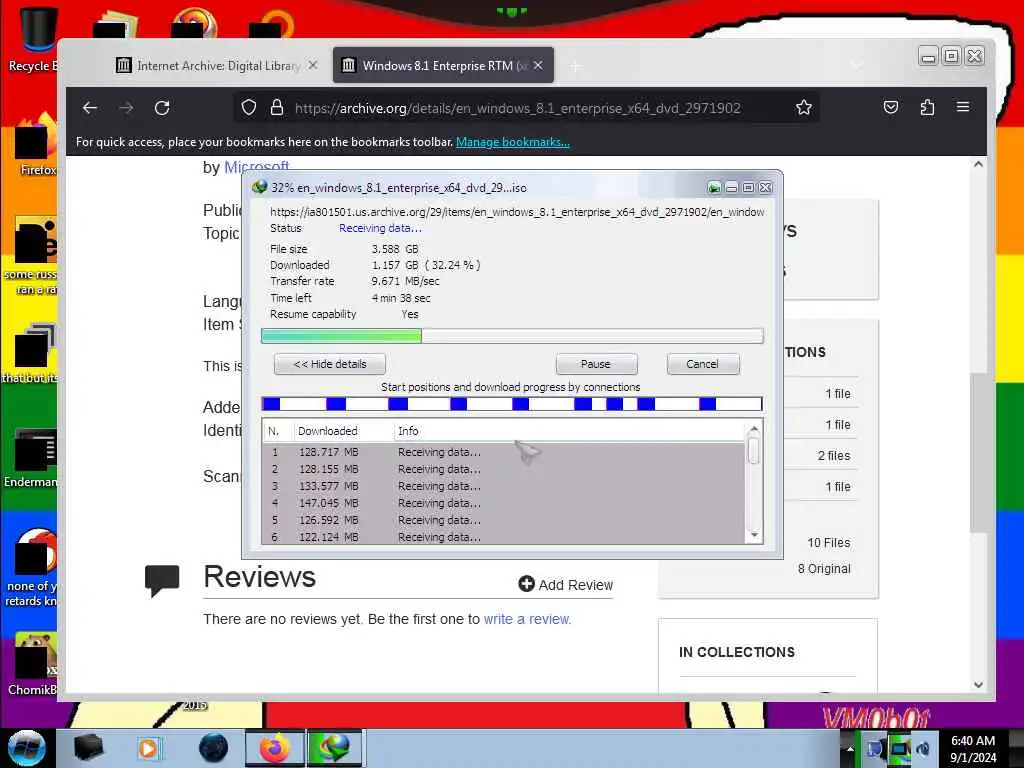Open the 2 files download option
The width and height of the screenshot is (1024, 768).
[x=834, y=456]
